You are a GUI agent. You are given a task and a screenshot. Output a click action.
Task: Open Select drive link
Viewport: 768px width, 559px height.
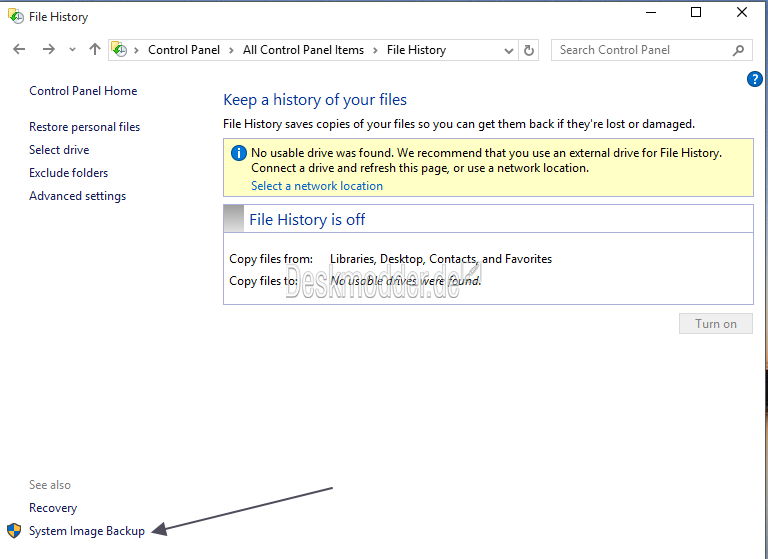[x=59, y=150]
